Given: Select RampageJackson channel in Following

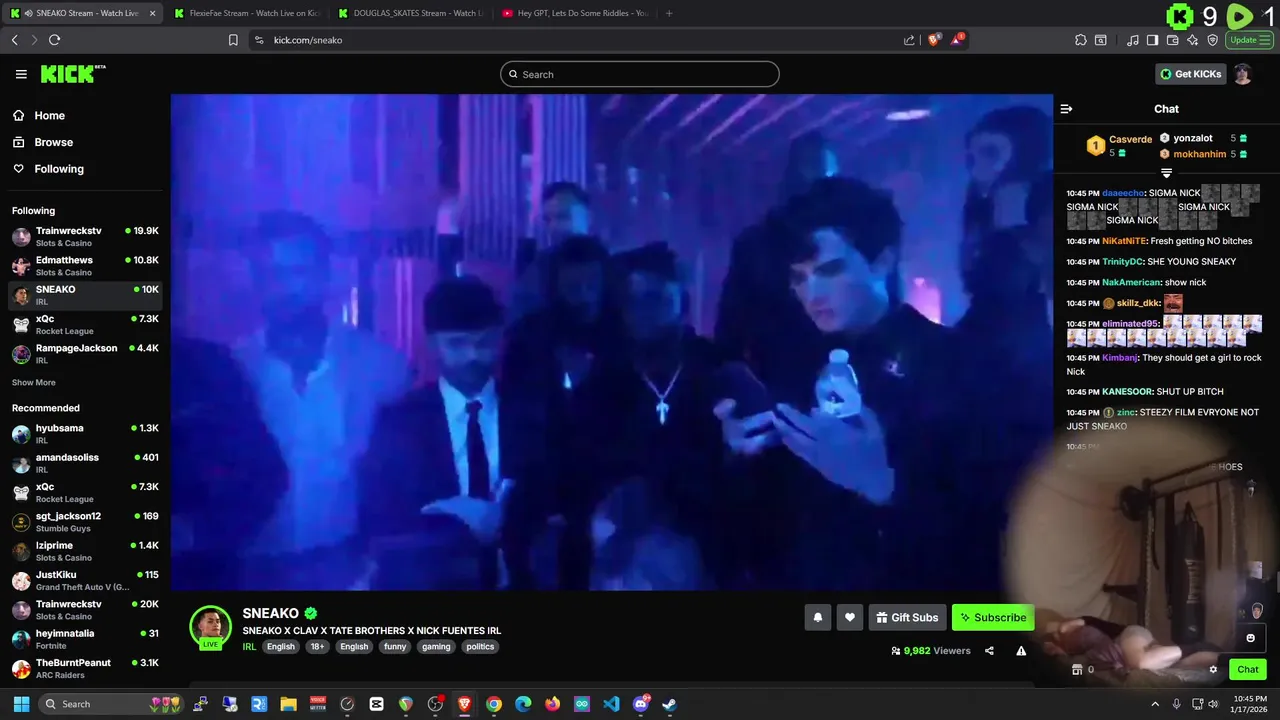Looking at the screenshot, I should 85,354.
